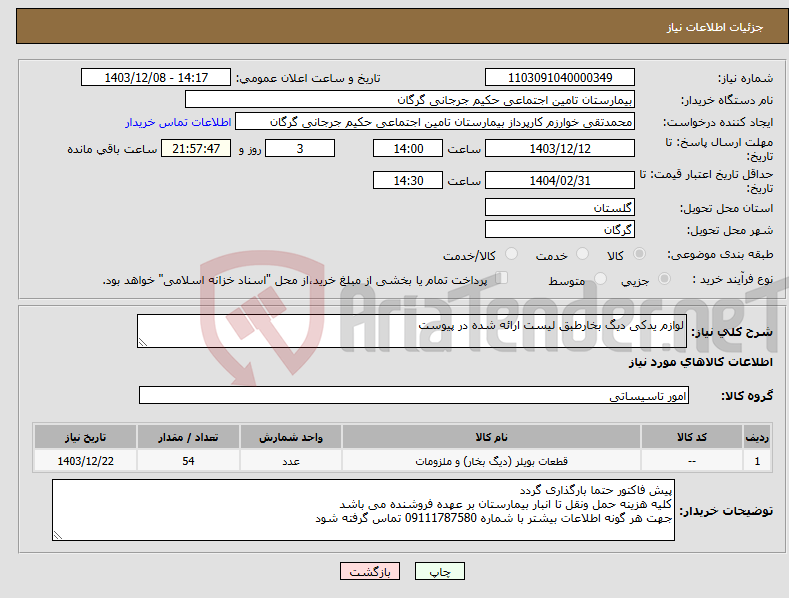The height and width of the screenshot is (598, 789).
Task: Click the quantity cell showing 54
Action: [x=188, y=461]
